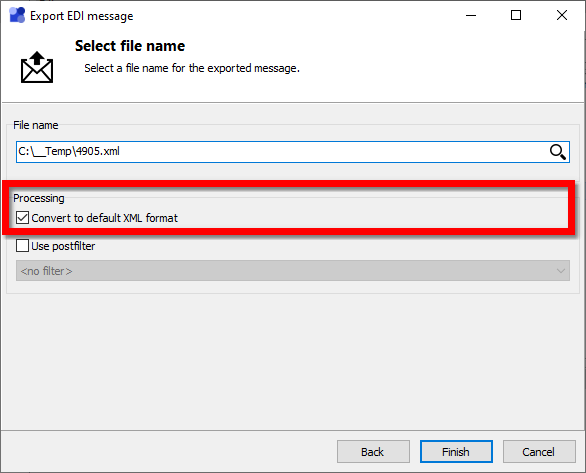This screenshot has width=586, height=473.
Task: Click the Export EDI message window title
Action: (81, 16)
